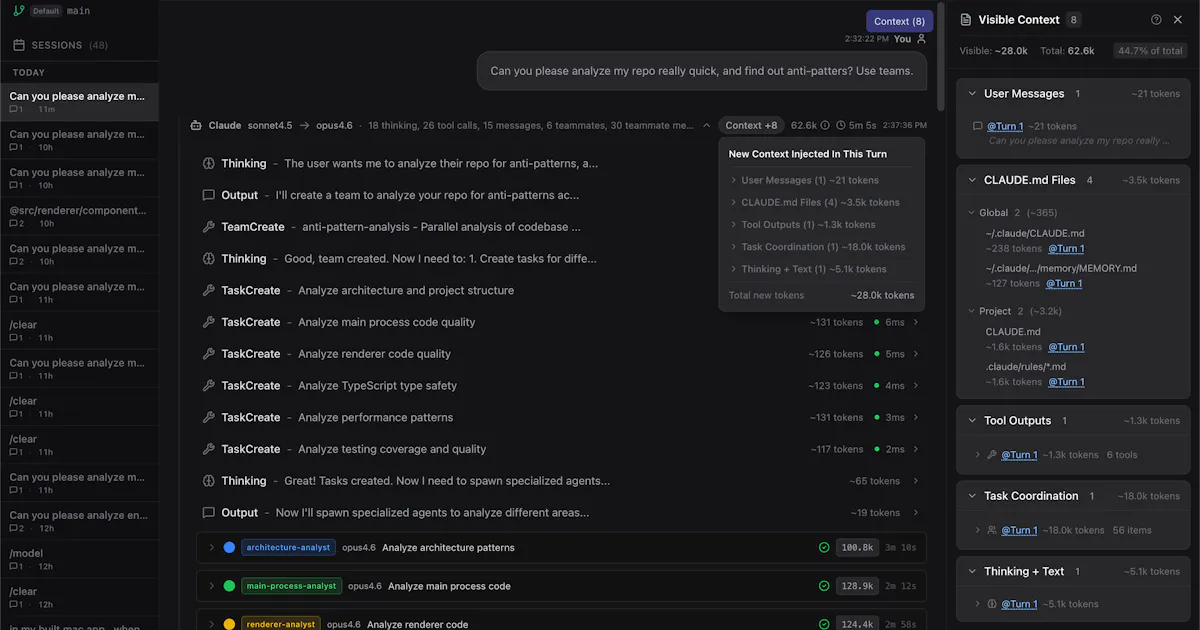Open the /model session entry
The image size is (1200, 630).
(x=79, y=559)
